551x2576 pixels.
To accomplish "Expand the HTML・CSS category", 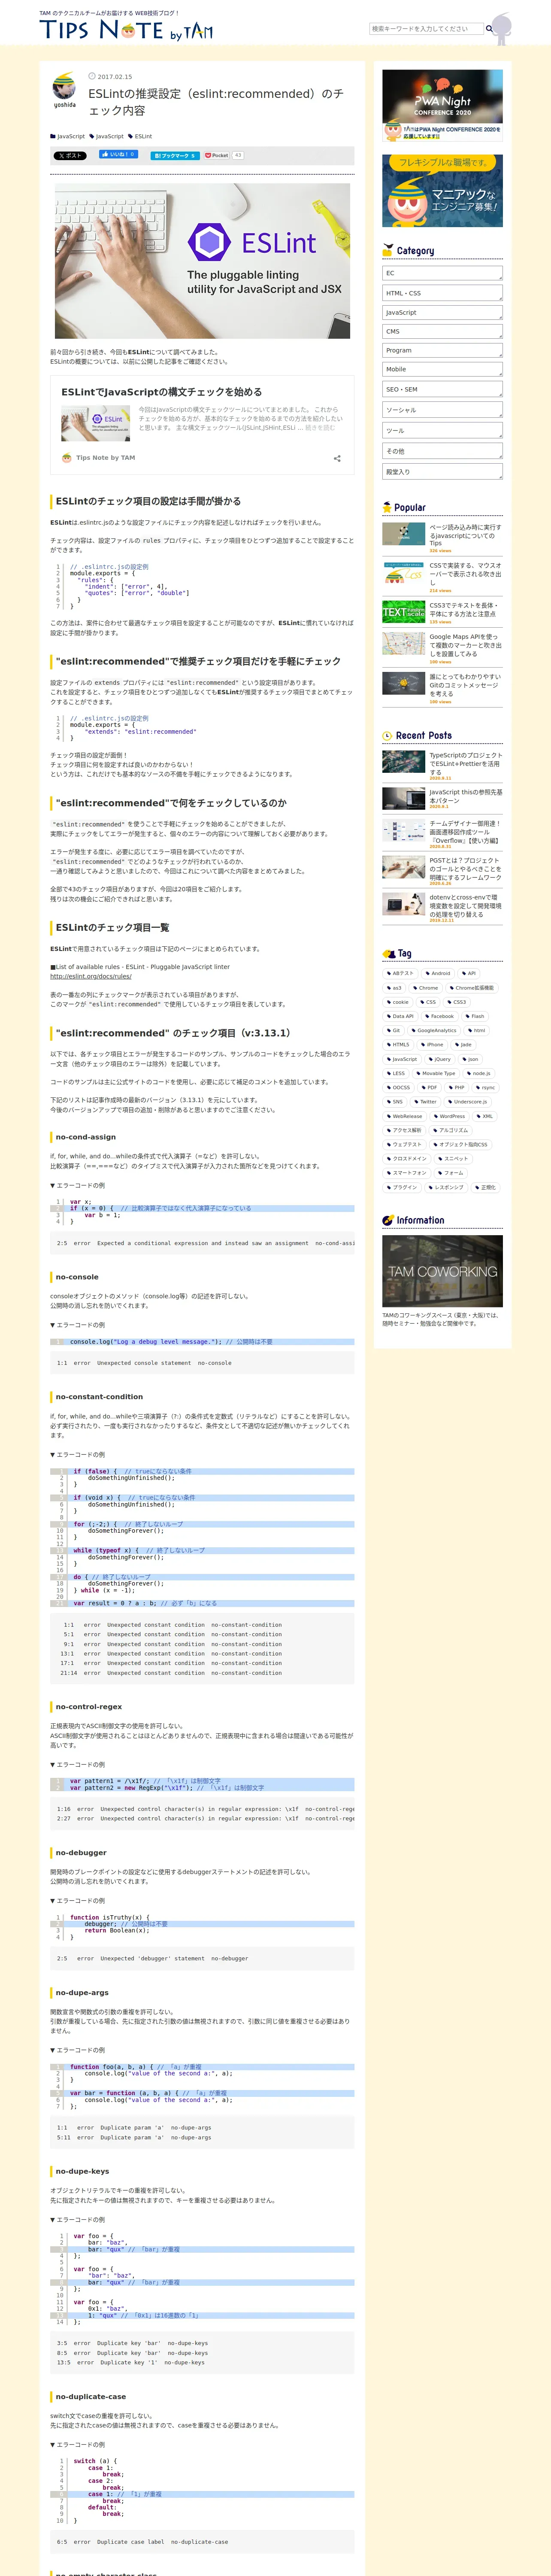I will 442,293.
